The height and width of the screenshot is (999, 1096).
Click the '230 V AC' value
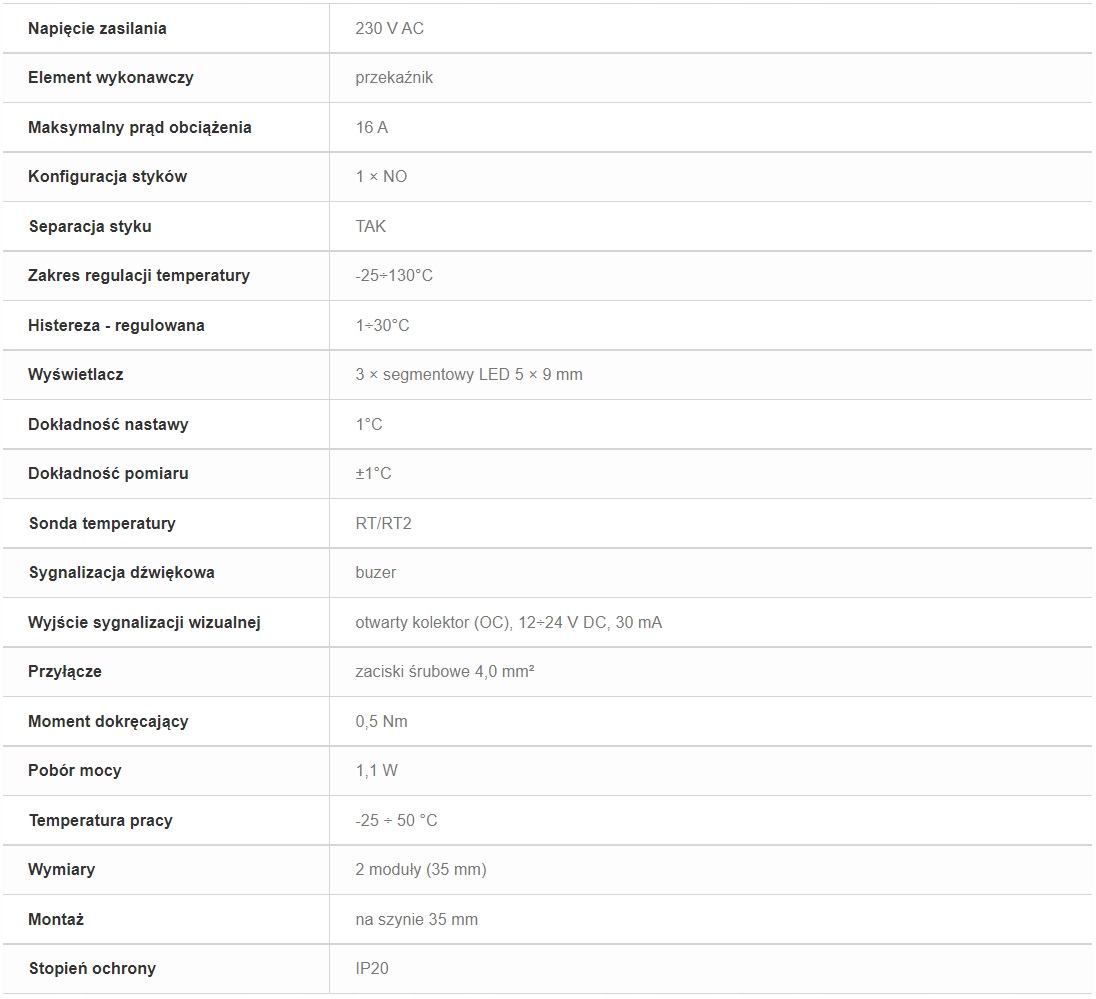(x=389, y=28)
